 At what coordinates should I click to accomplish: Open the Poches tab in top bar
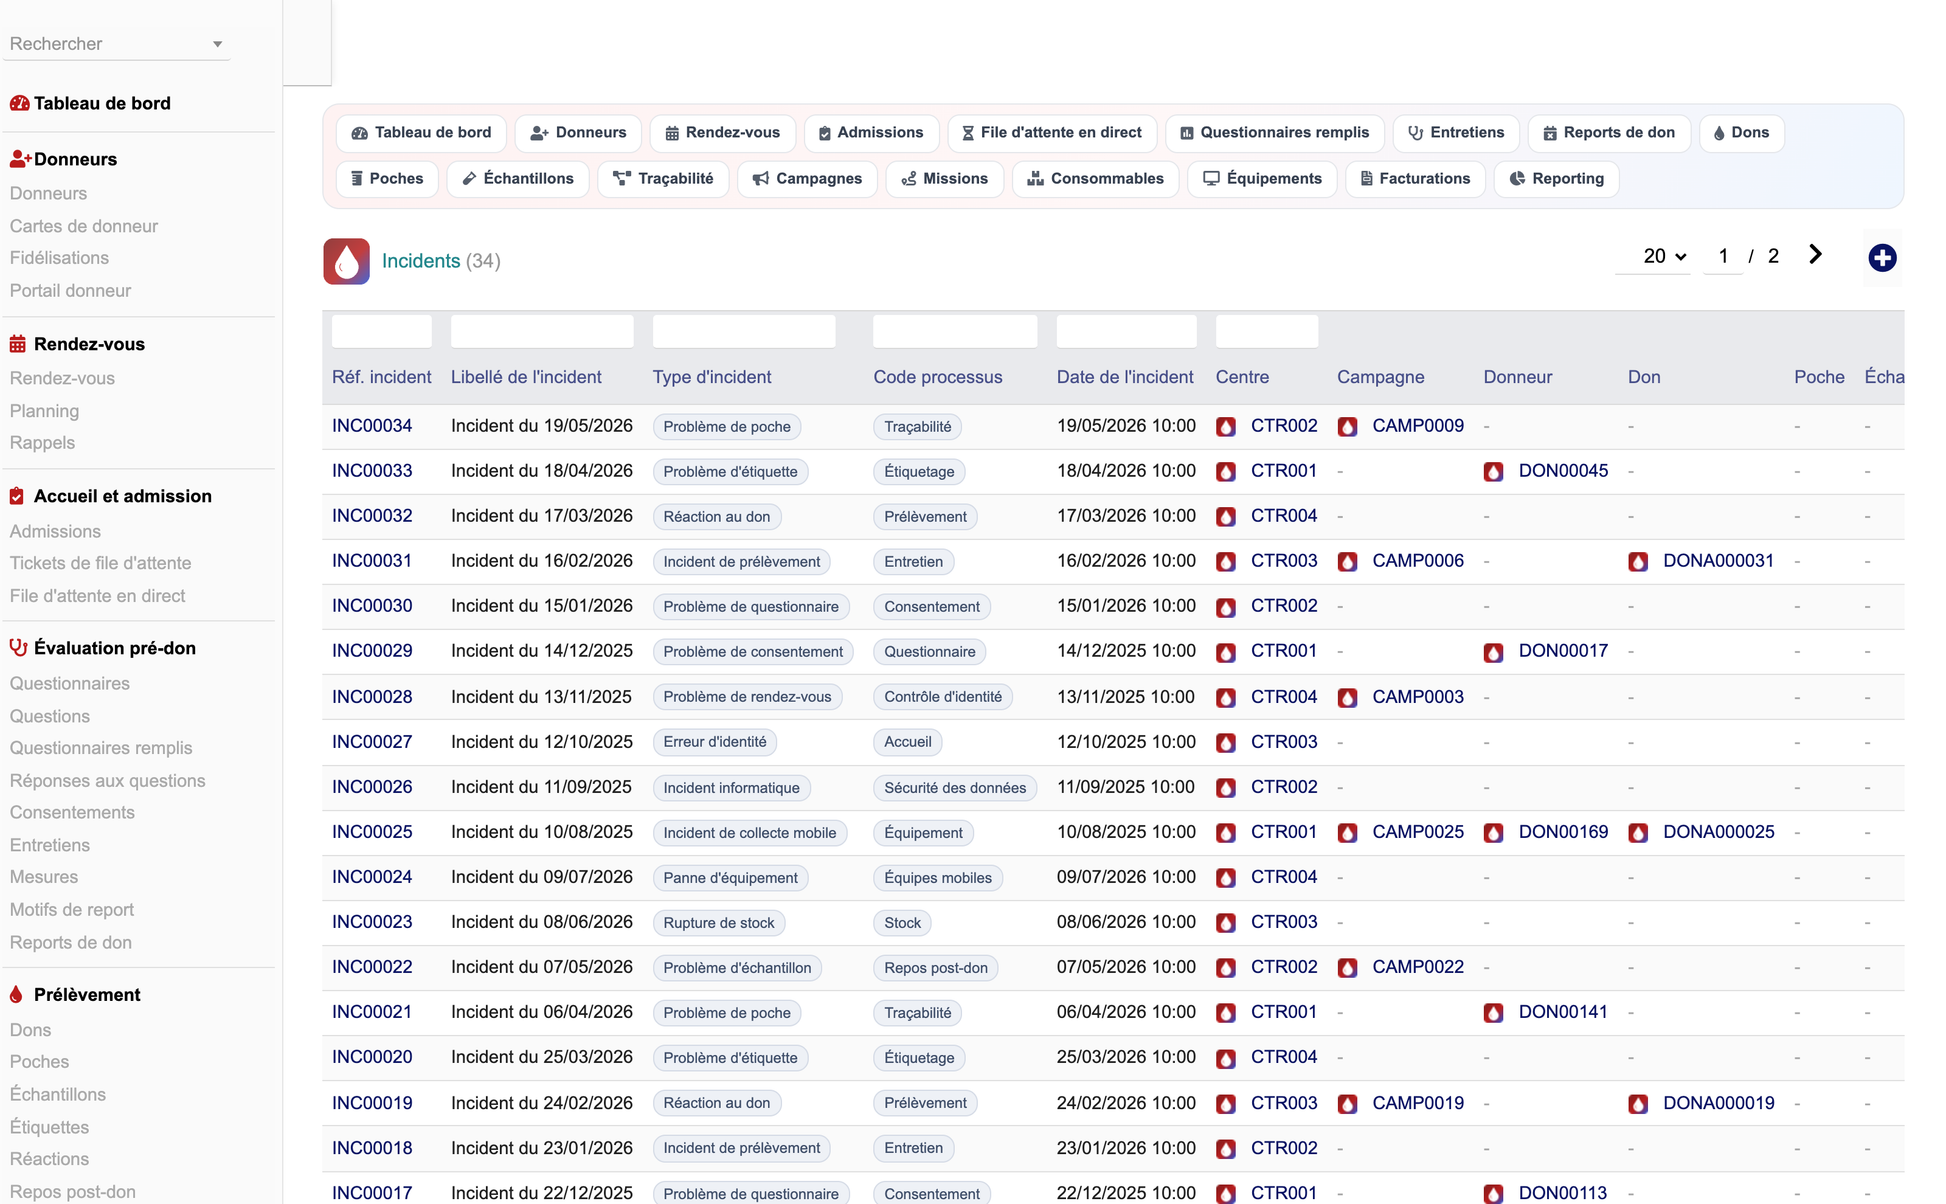tap(387, 179)
